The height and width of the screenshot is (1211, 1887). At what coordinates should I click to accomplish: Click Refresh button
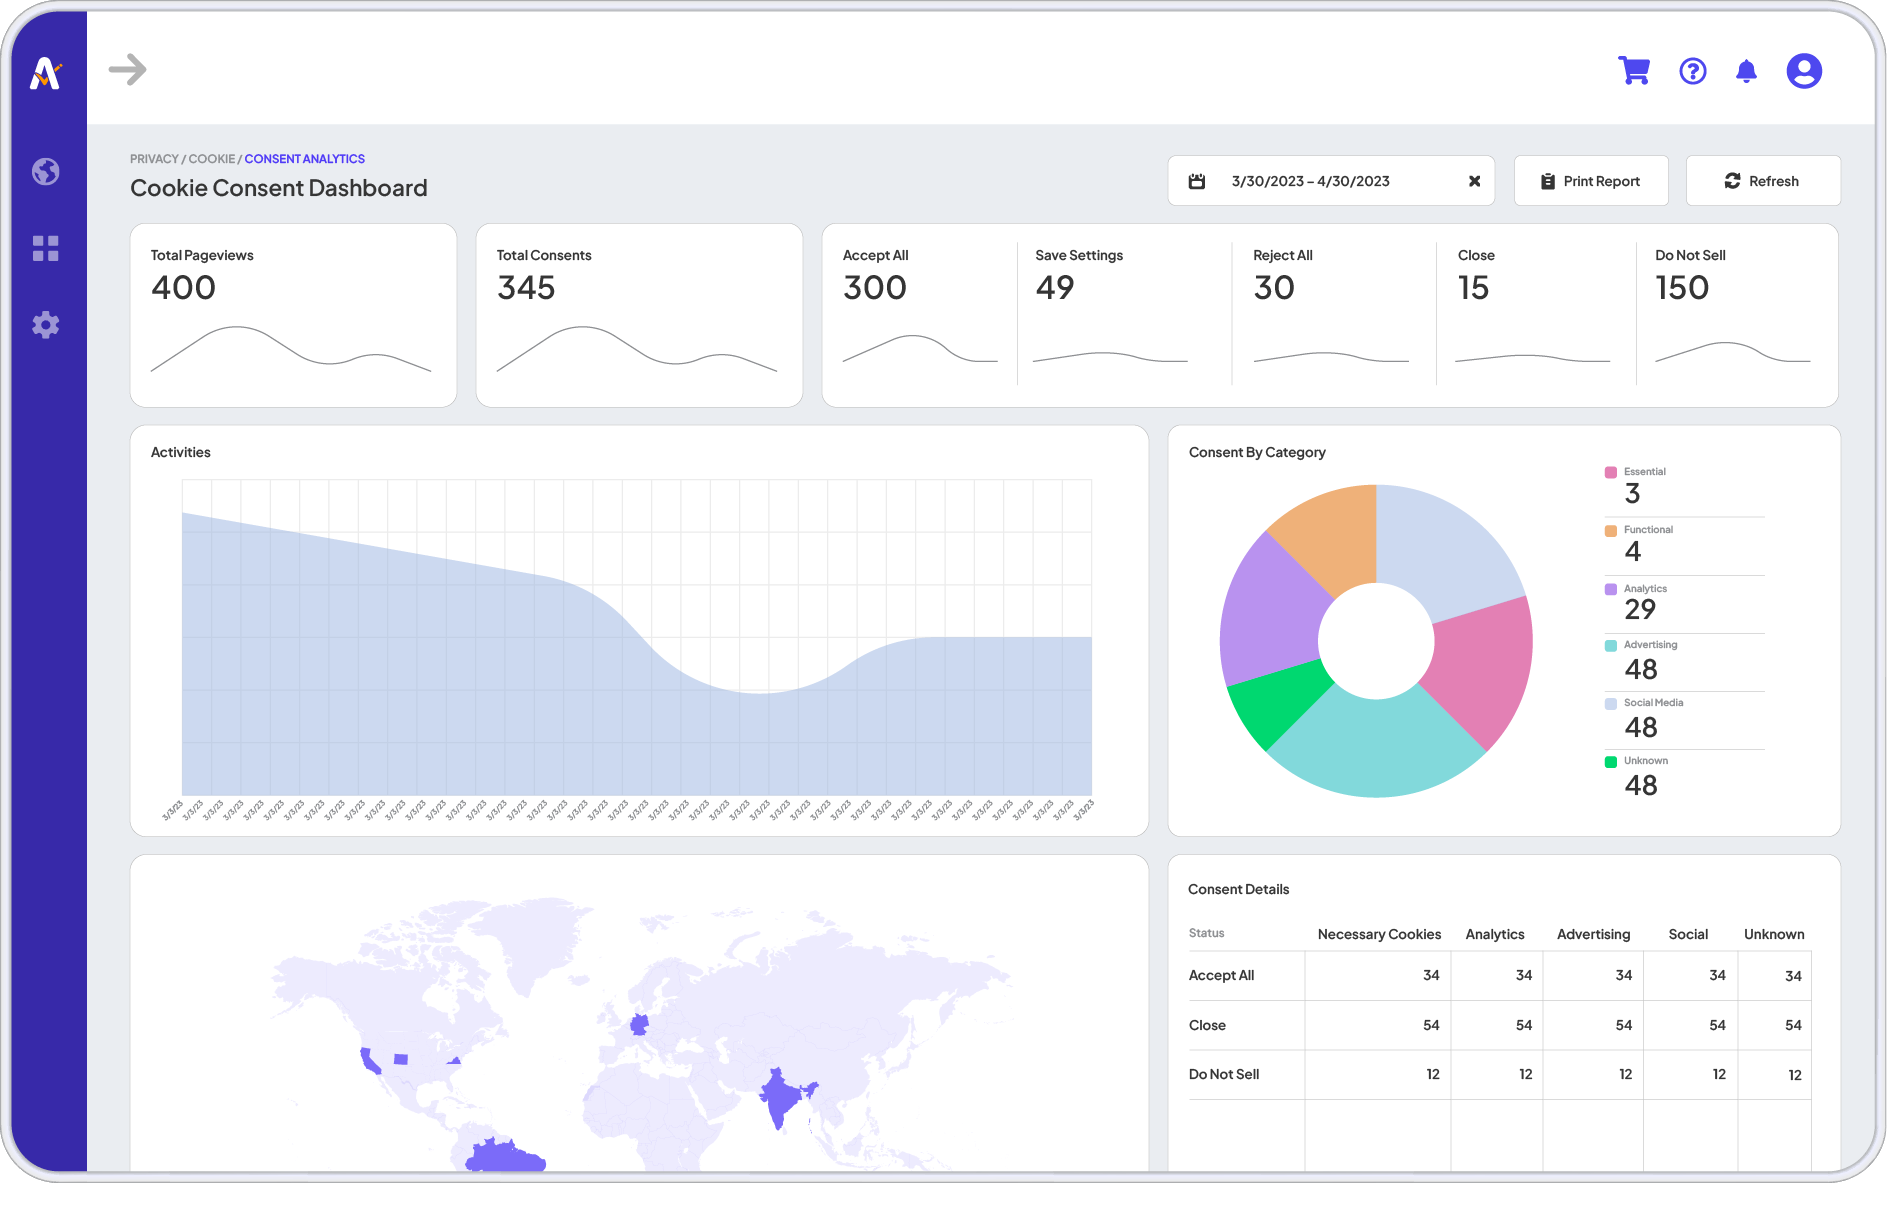click(1763, 181)
